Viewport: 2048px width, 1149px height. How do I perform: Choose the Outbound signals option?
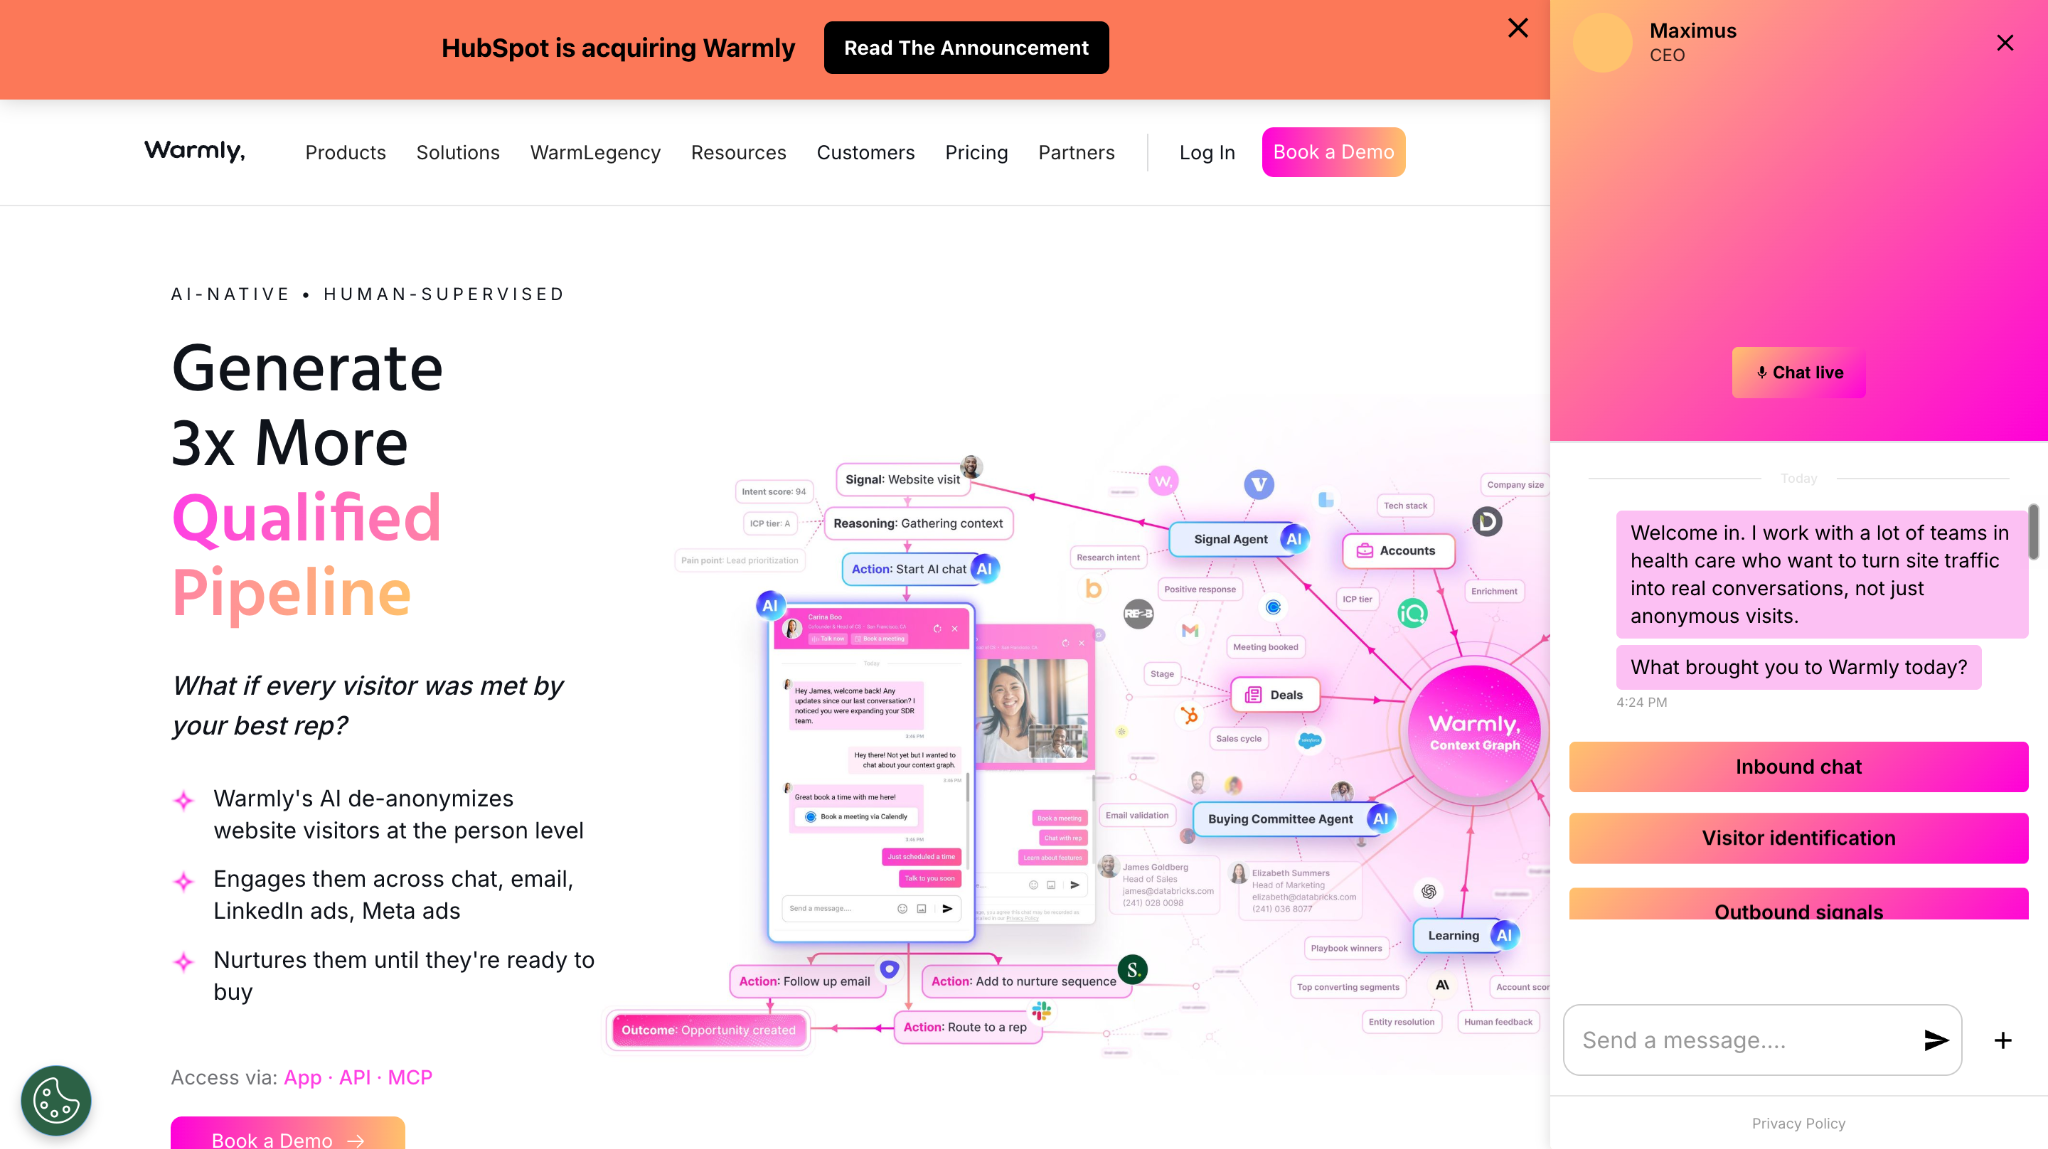click(1799, 904)
